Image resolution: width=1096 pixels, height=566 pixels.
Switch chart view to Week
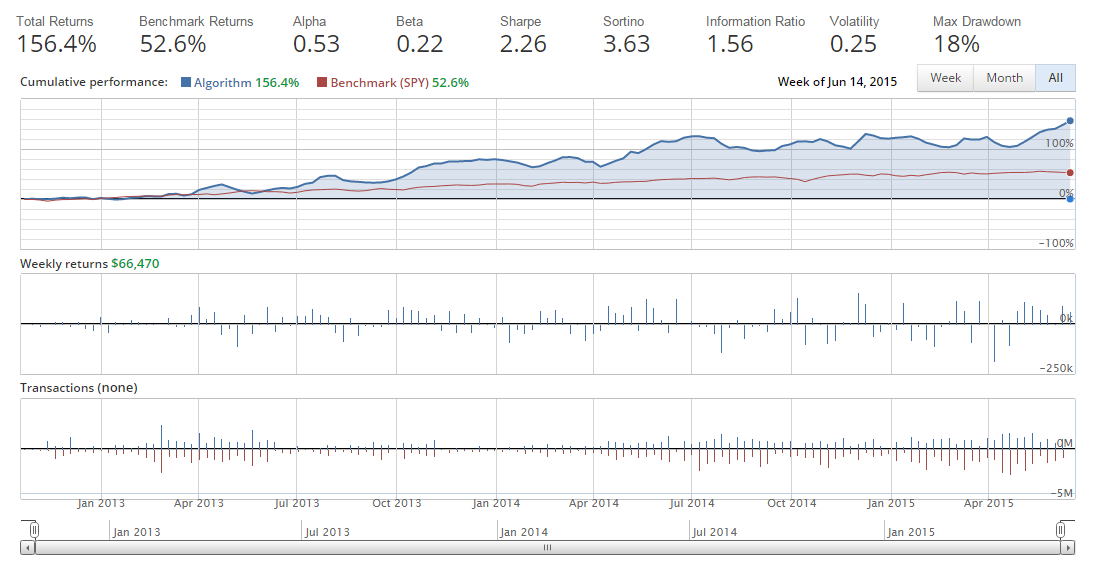point(945,78)
